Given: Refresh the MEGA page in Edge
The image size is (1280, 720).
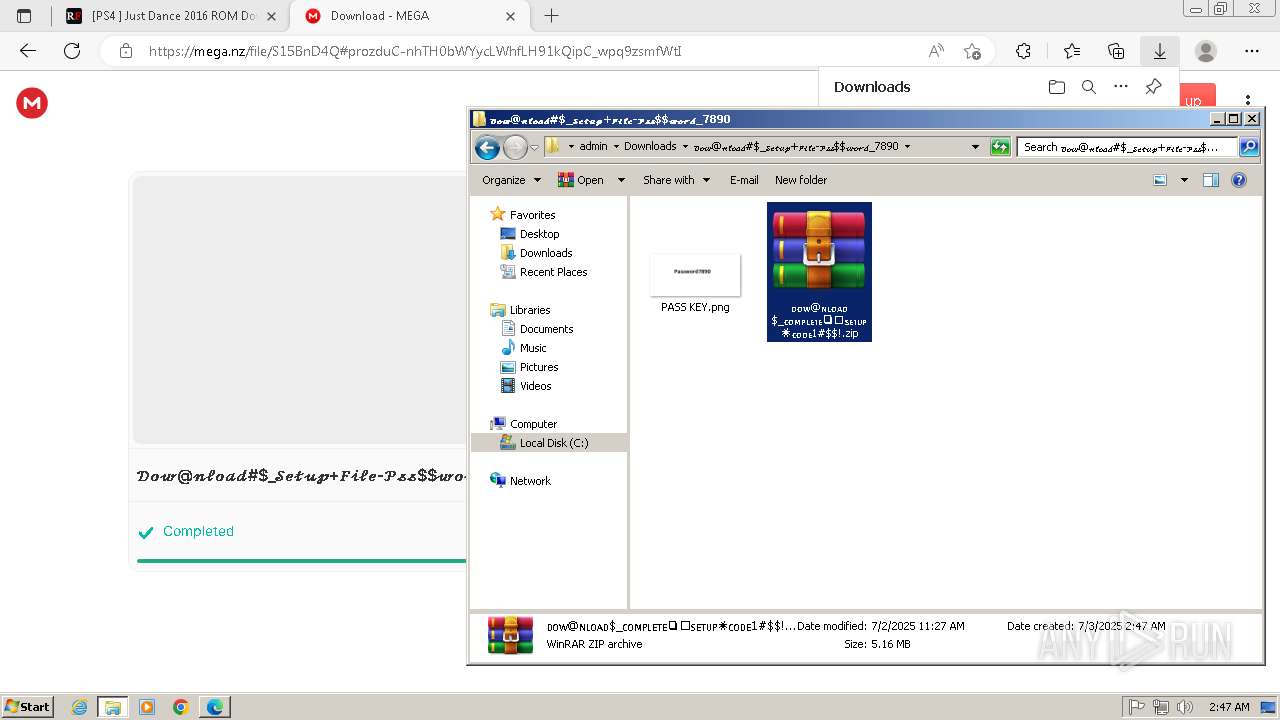Looking at the screenshot, I should coord(72,51).
